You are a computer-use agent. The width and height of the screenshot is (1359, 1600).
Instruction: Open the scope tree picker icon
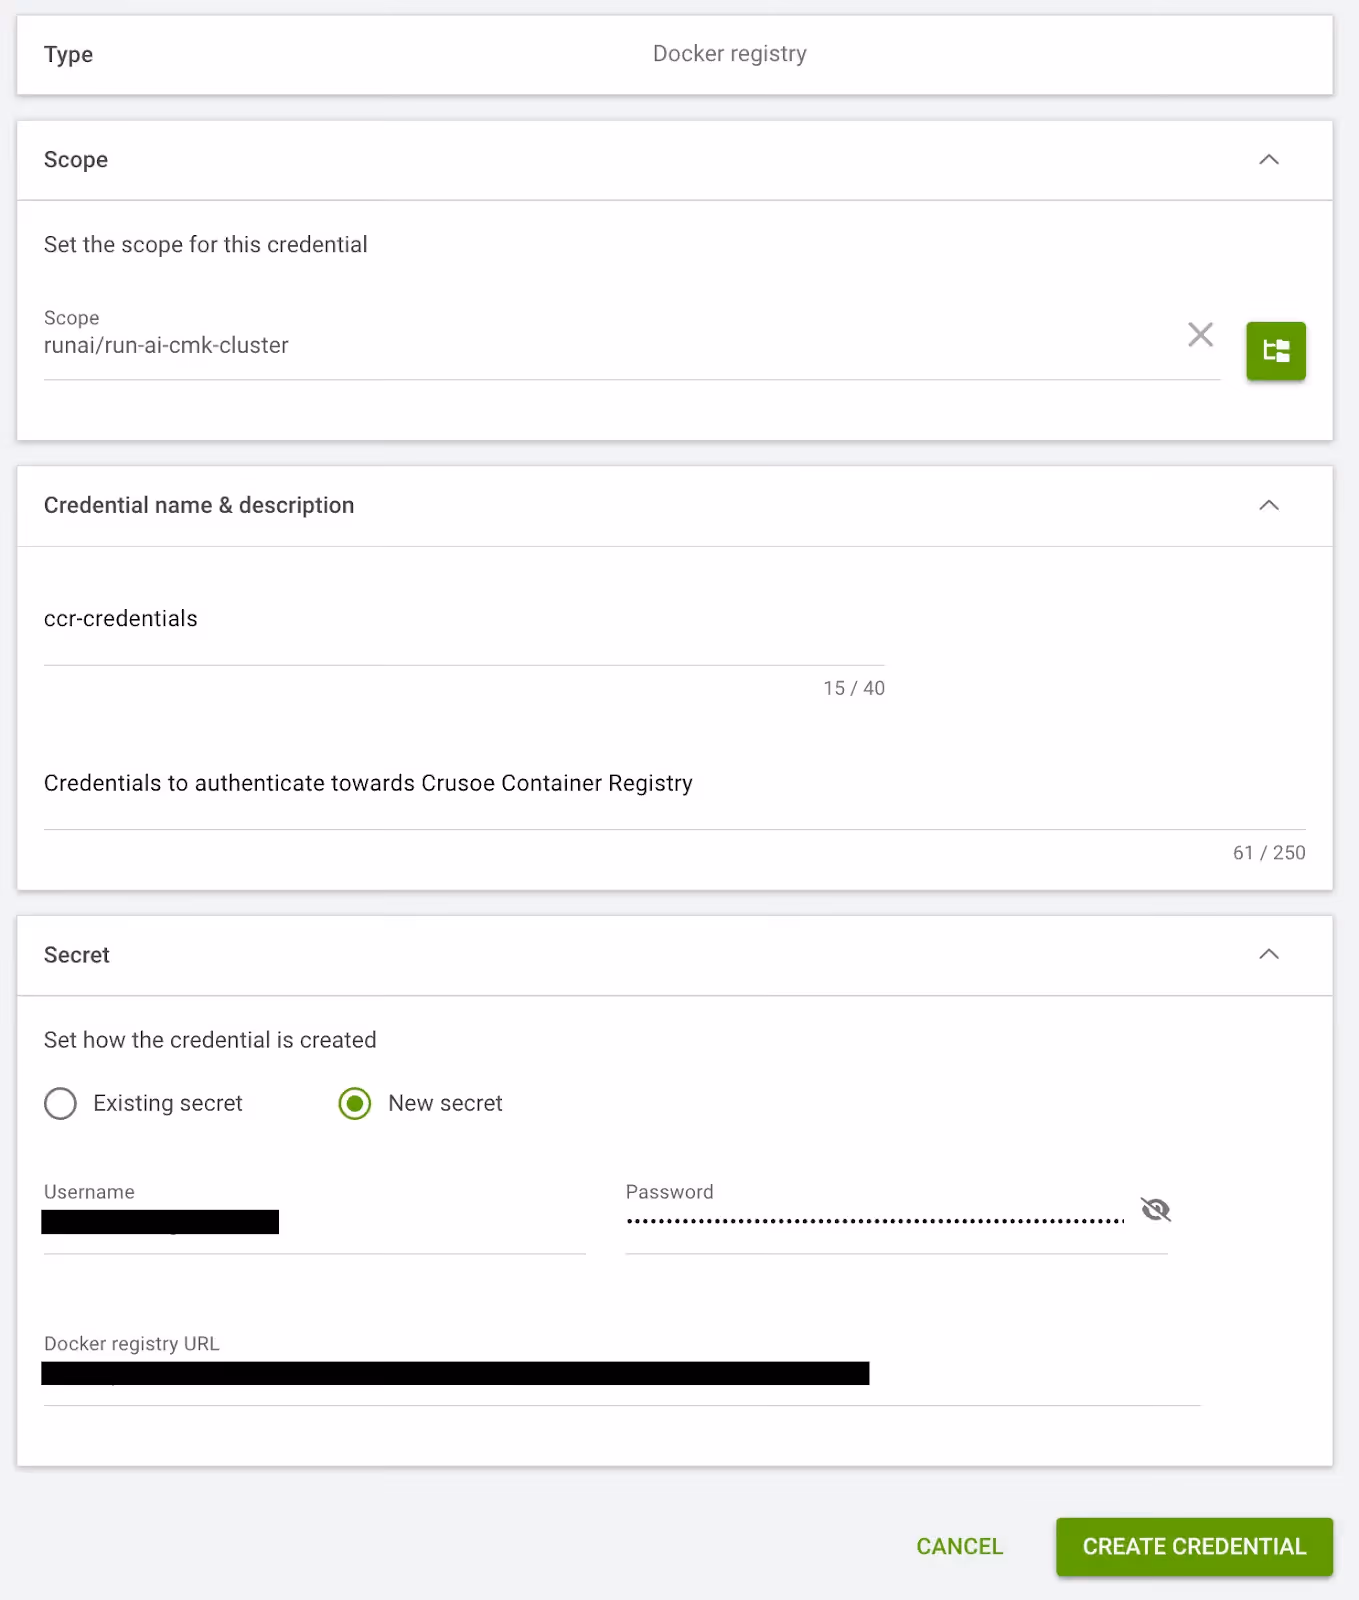(x=1275, y=351)
